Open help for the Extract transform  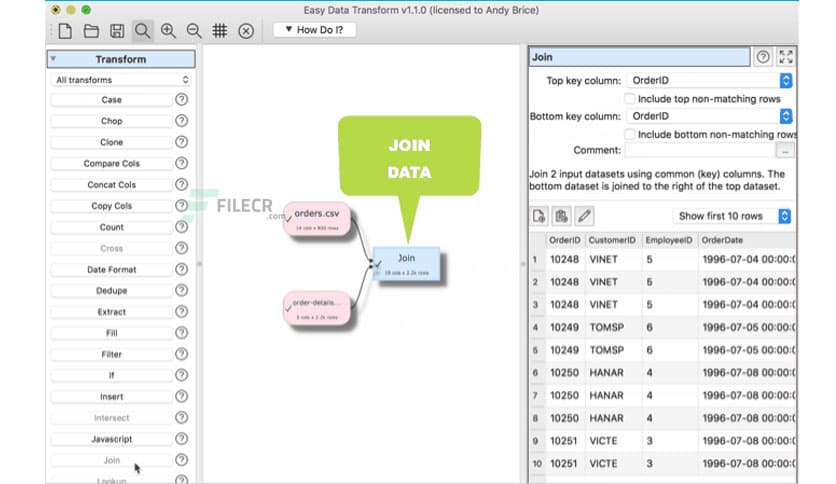click(182, 311)
